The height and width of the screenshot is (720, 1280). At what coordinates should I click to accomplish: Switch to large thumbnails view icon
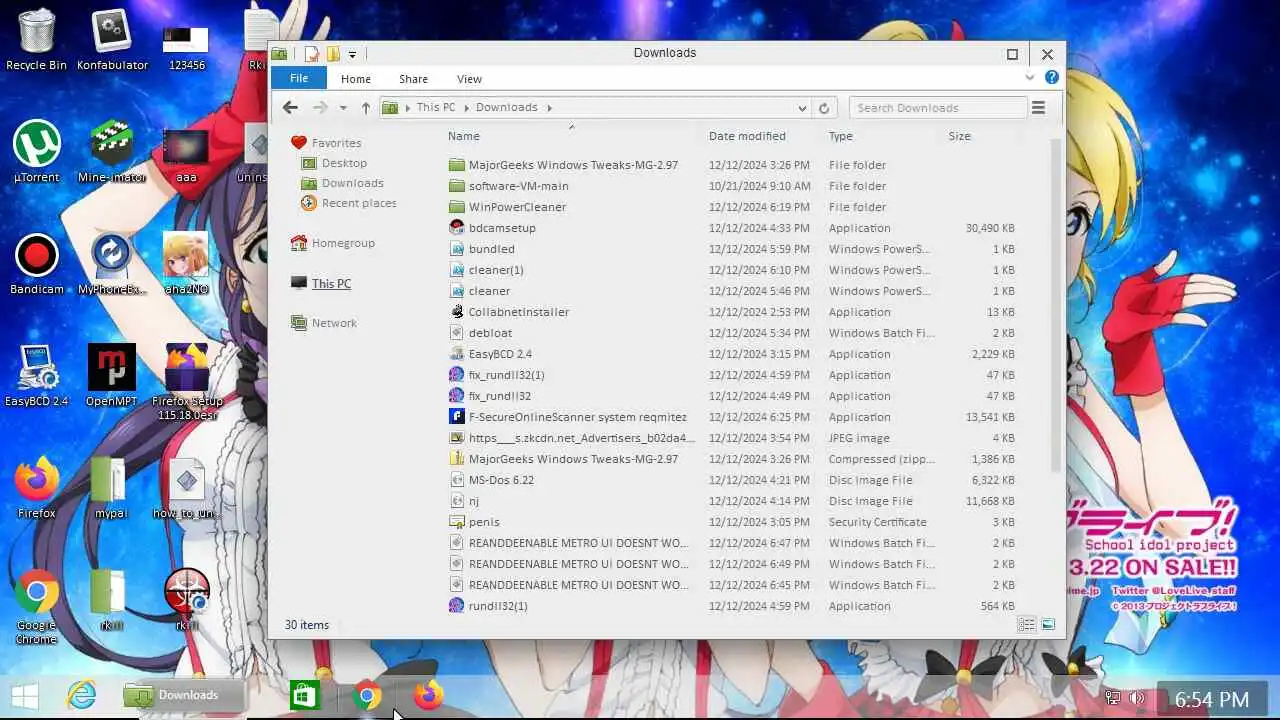pos(1048,624)
